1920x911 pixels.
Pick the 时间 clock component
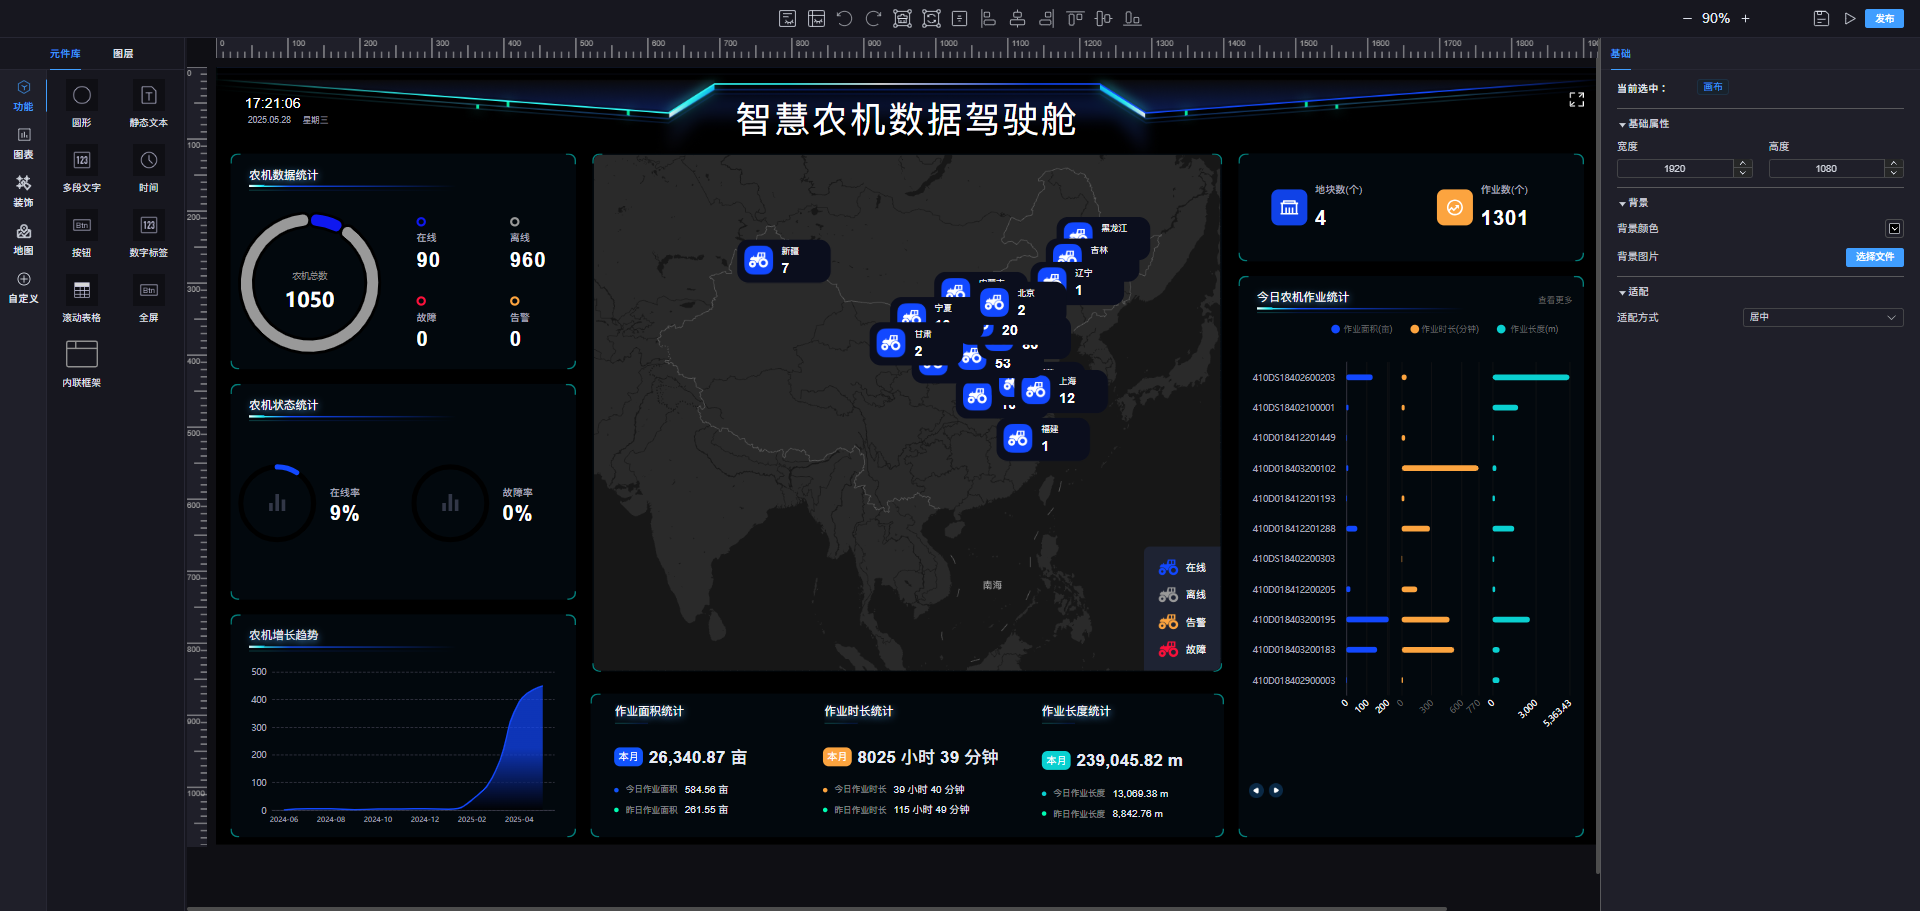[148, 168]
